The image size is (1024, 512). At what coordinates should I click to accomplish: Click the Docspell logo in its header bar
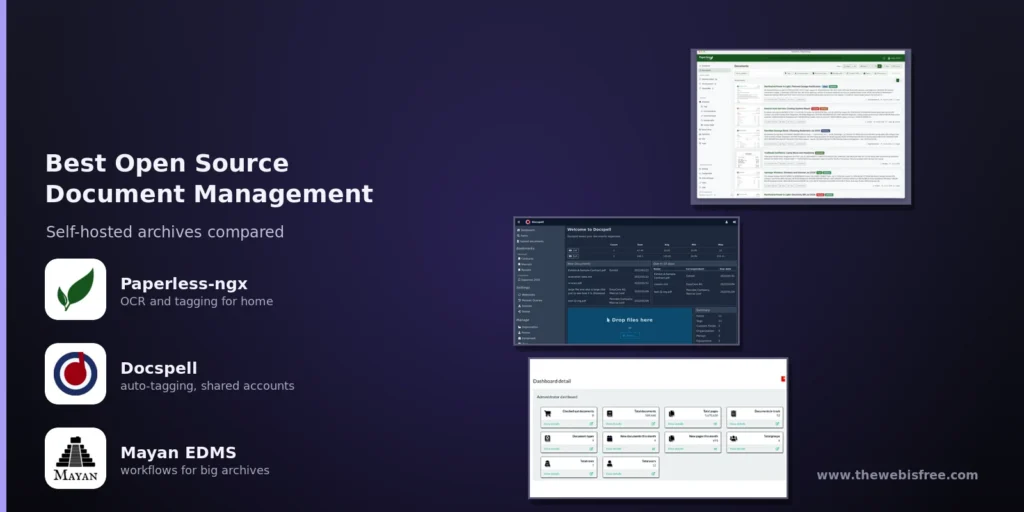(528, 222)
